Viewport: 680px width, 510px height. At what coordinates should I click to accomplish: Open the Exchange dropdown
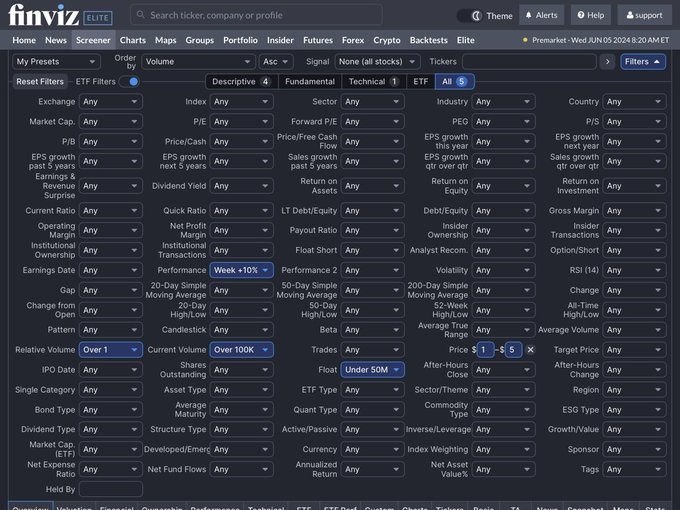point(111,101)
